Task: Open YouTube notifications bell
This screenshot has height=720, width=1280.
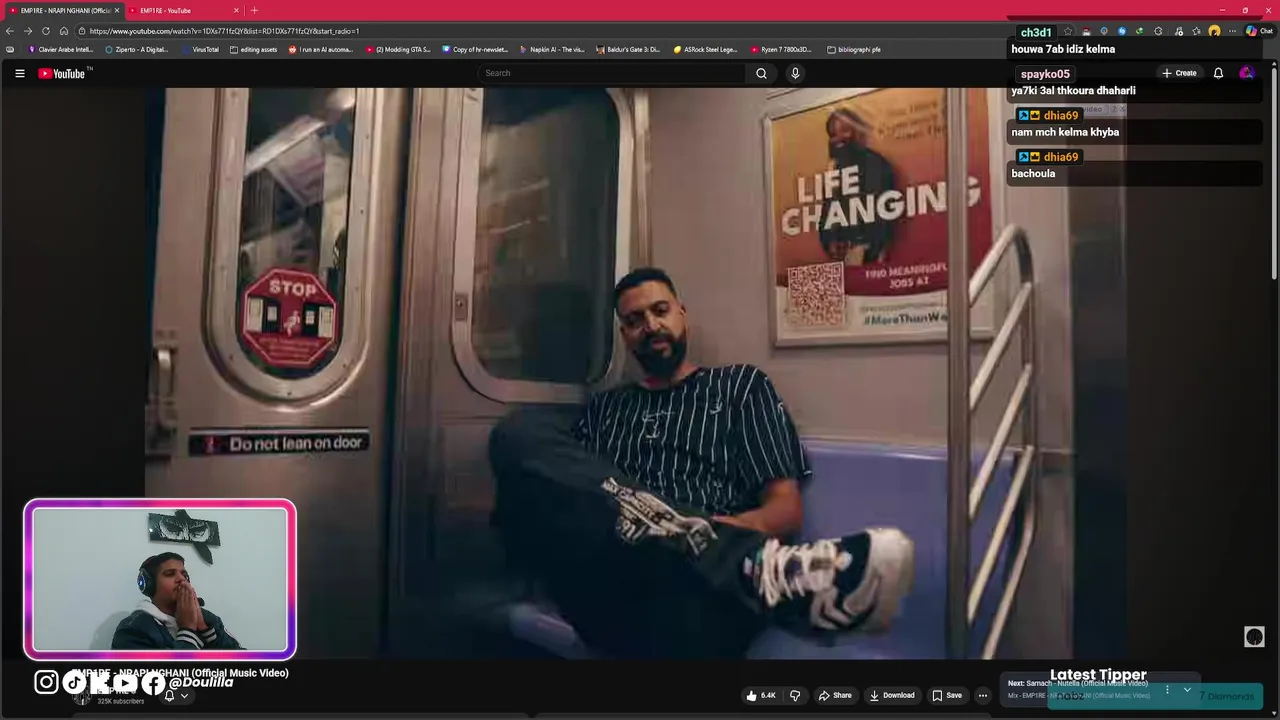Action: 1218,73
